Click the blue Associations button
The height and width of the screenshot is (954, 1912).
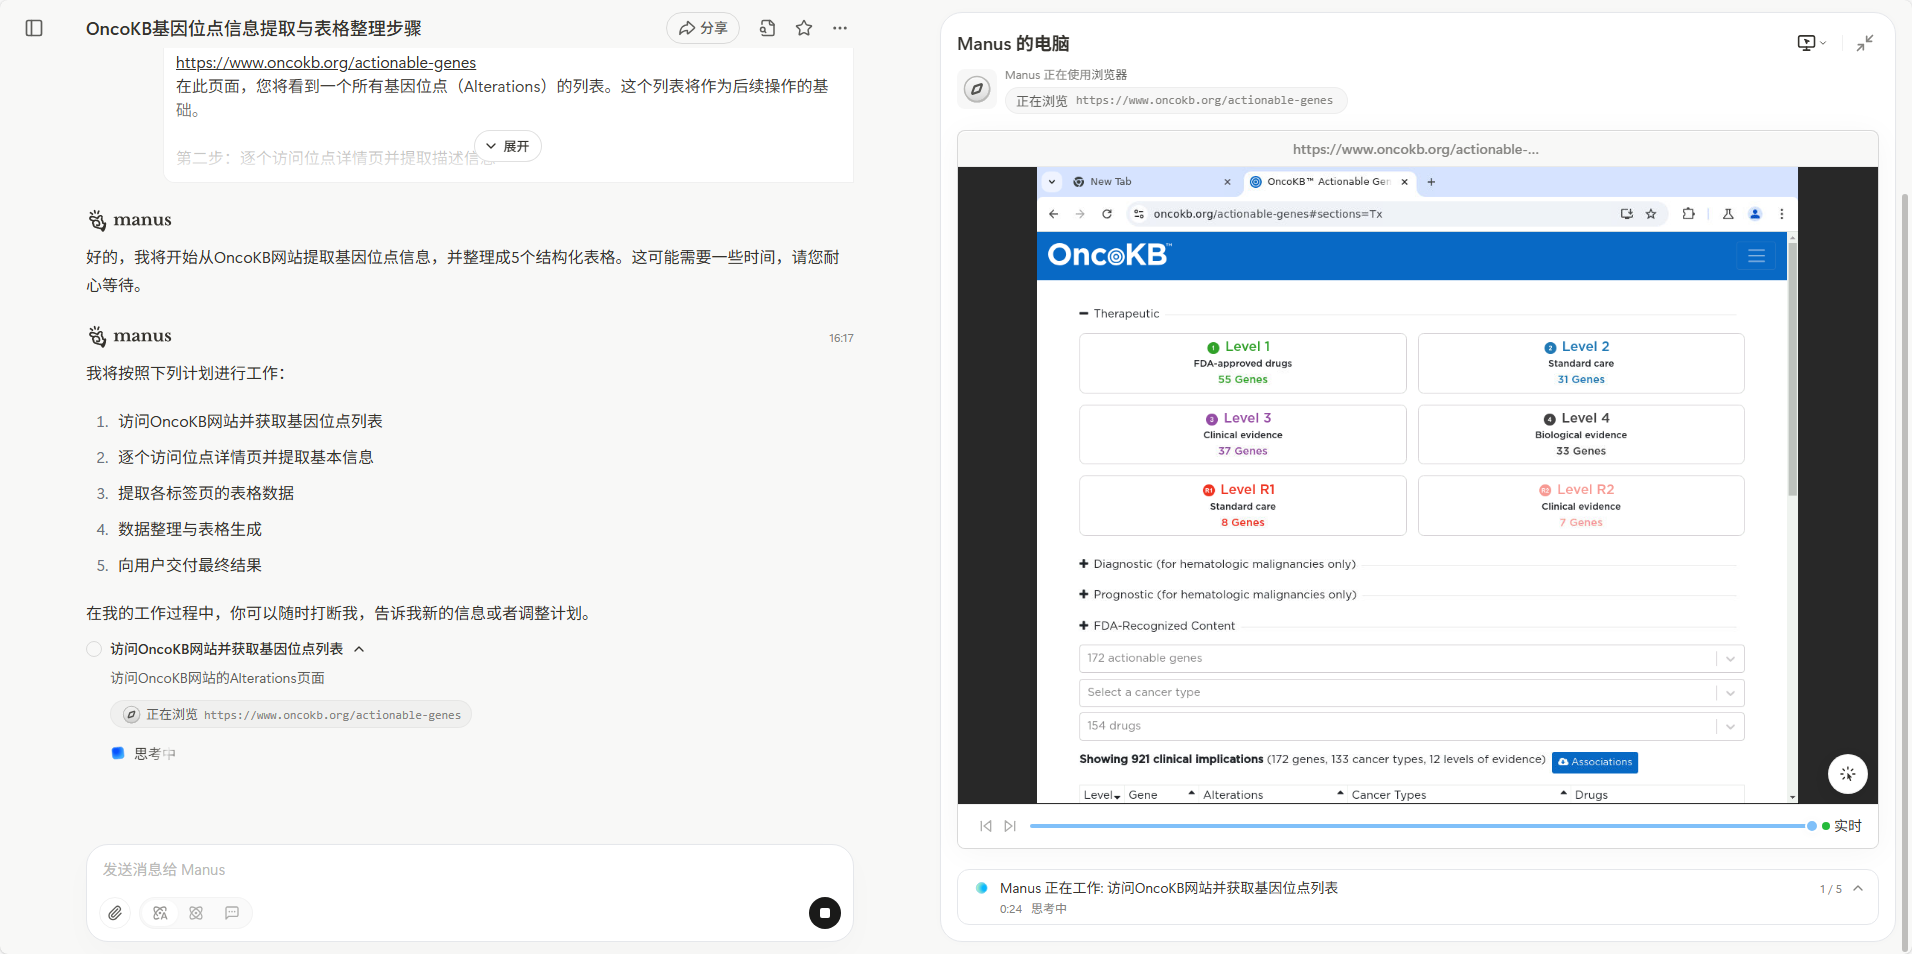pyautogui.click(x=1595, y=762)
